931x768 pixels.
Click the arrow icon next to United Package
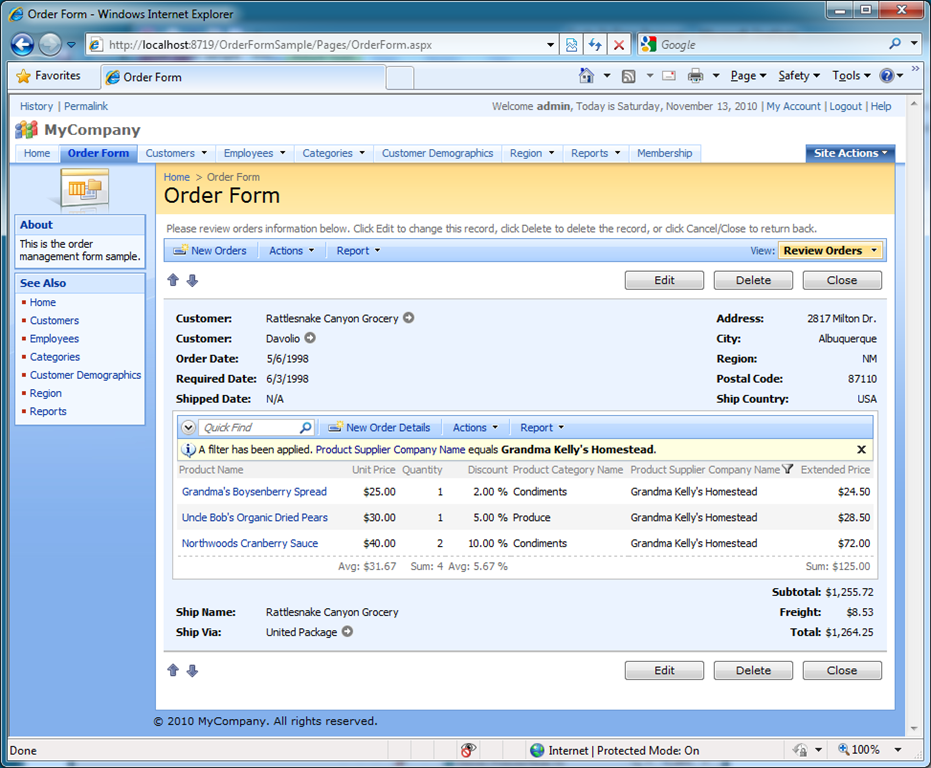point(347,631)
